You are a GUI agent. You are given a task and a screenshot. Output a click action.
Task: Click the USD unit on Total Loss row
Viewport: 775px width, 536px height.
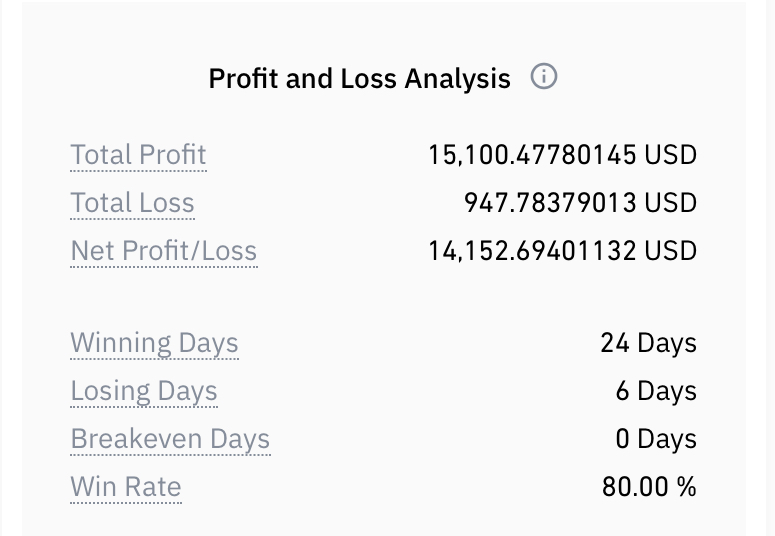click(x=671, y=203)
